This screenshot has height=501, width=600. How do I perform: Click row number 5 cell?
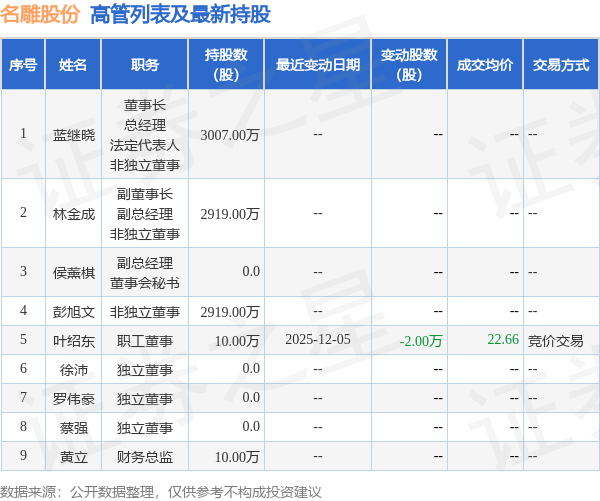pyautogui.click(x=23, y=339)
